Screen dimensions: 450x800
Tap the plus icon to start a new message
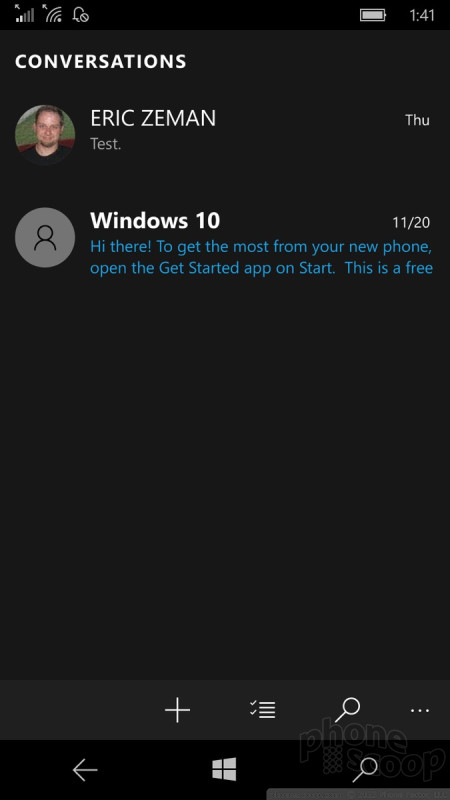coord(178,710)
